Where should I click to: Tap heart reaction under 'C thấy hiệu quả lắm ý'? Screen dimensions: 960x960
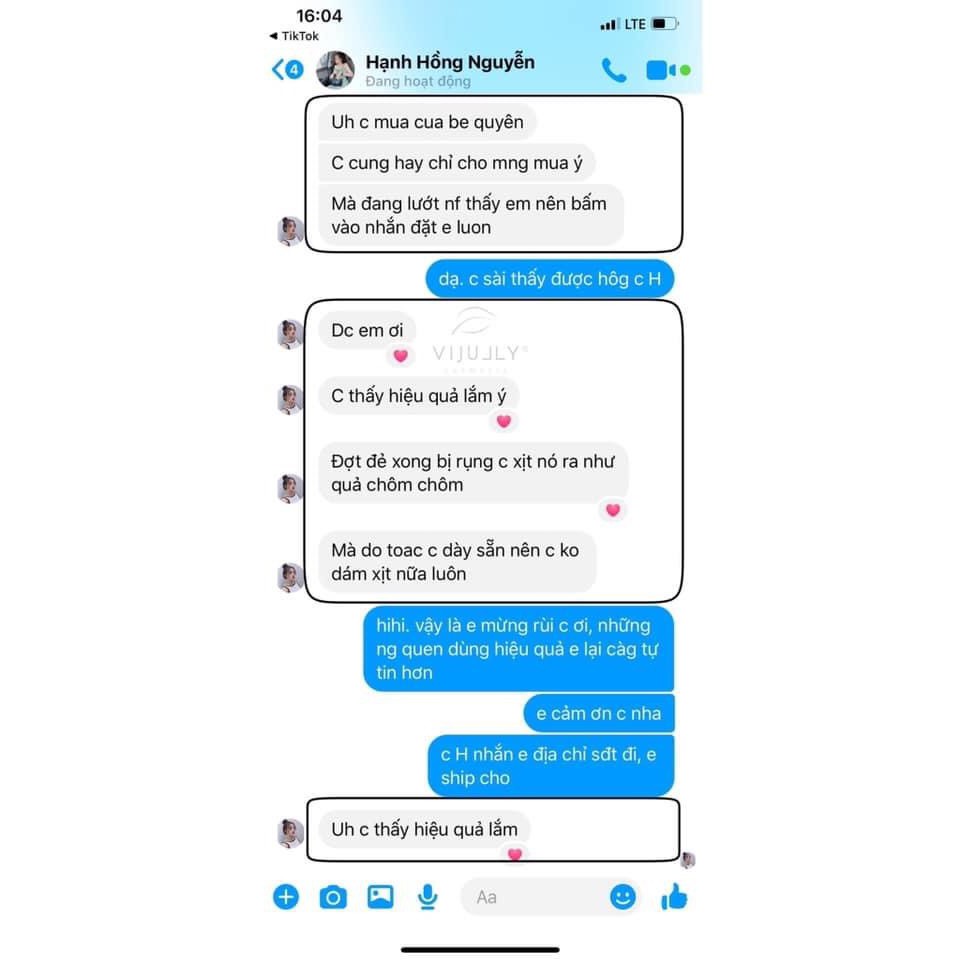point(504,421)
